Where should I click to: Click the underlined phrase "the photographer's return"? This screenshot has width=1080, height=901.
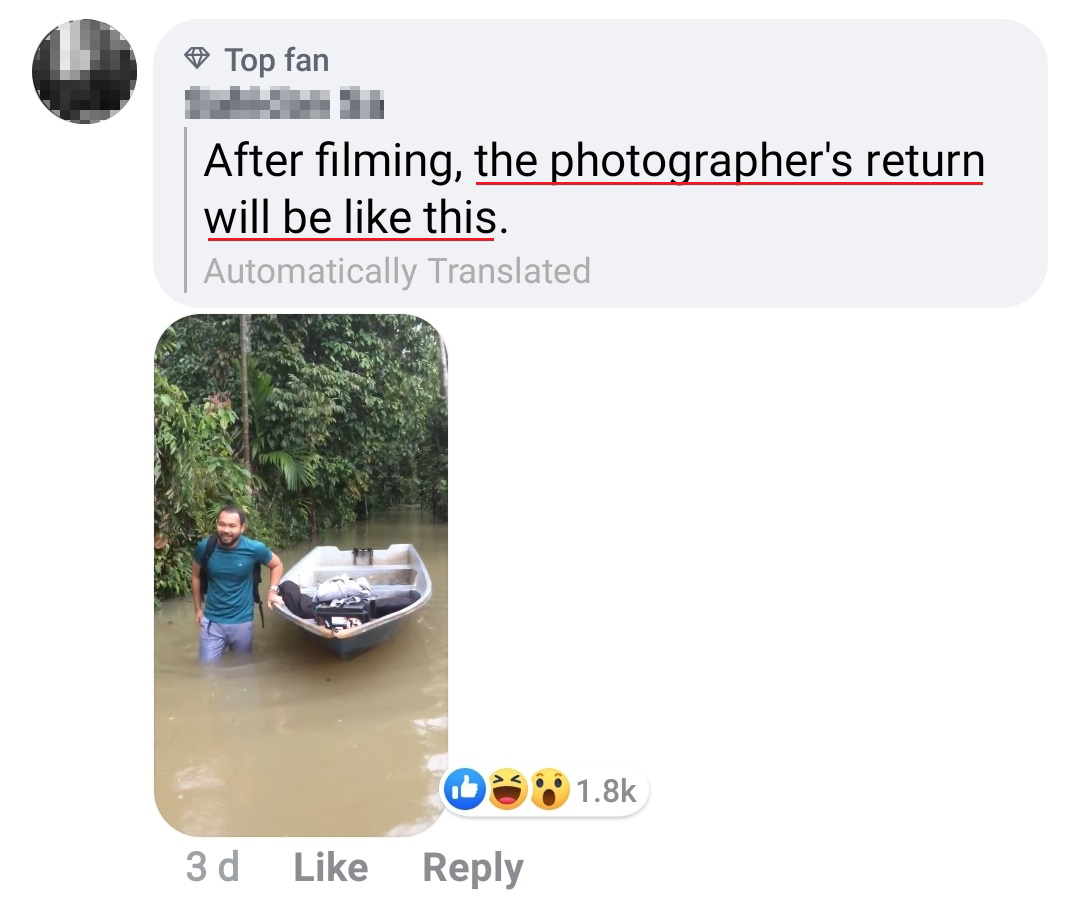[x=729, y=162]
